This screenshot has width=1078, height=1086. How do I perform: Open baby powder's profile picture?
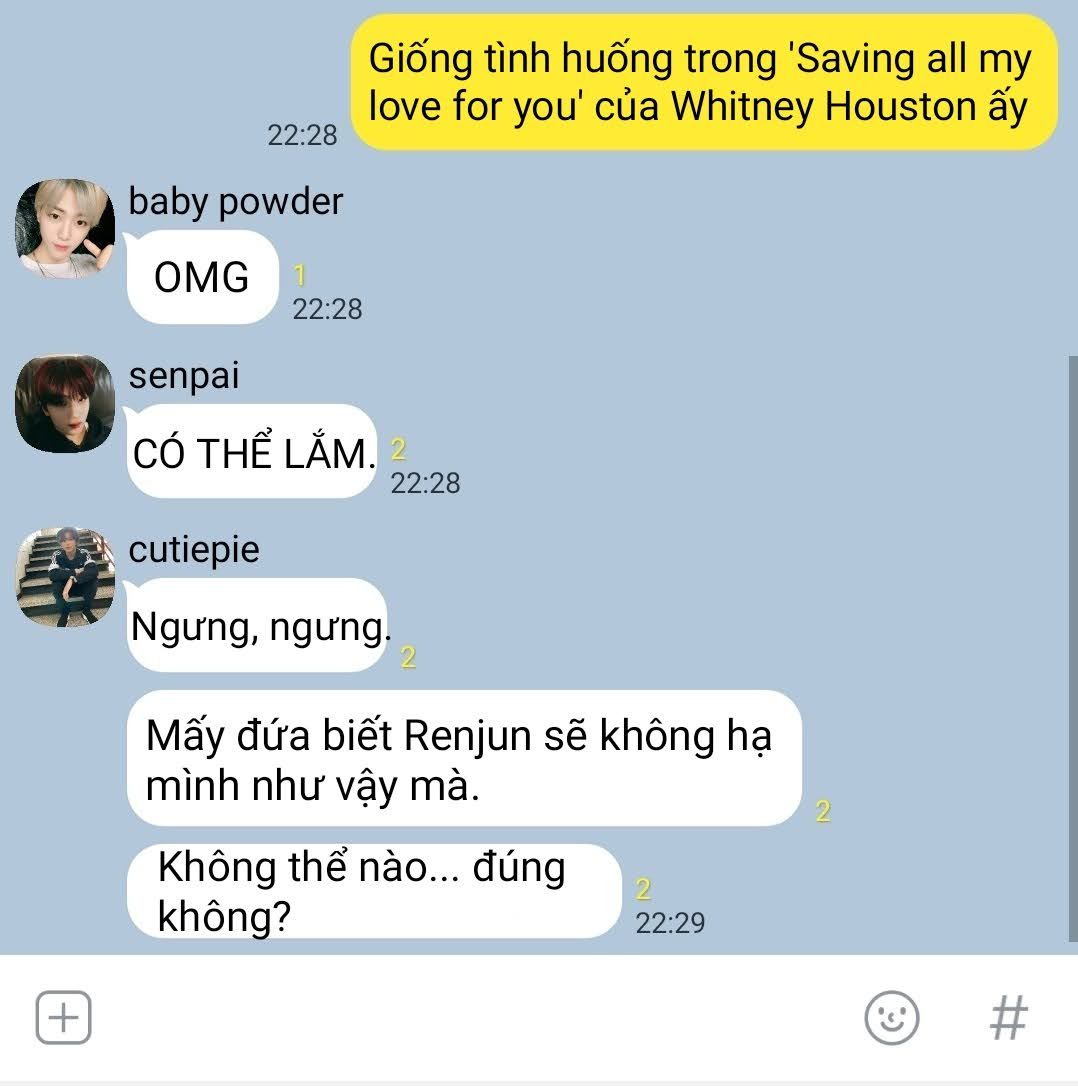click(x=65, y=229)
